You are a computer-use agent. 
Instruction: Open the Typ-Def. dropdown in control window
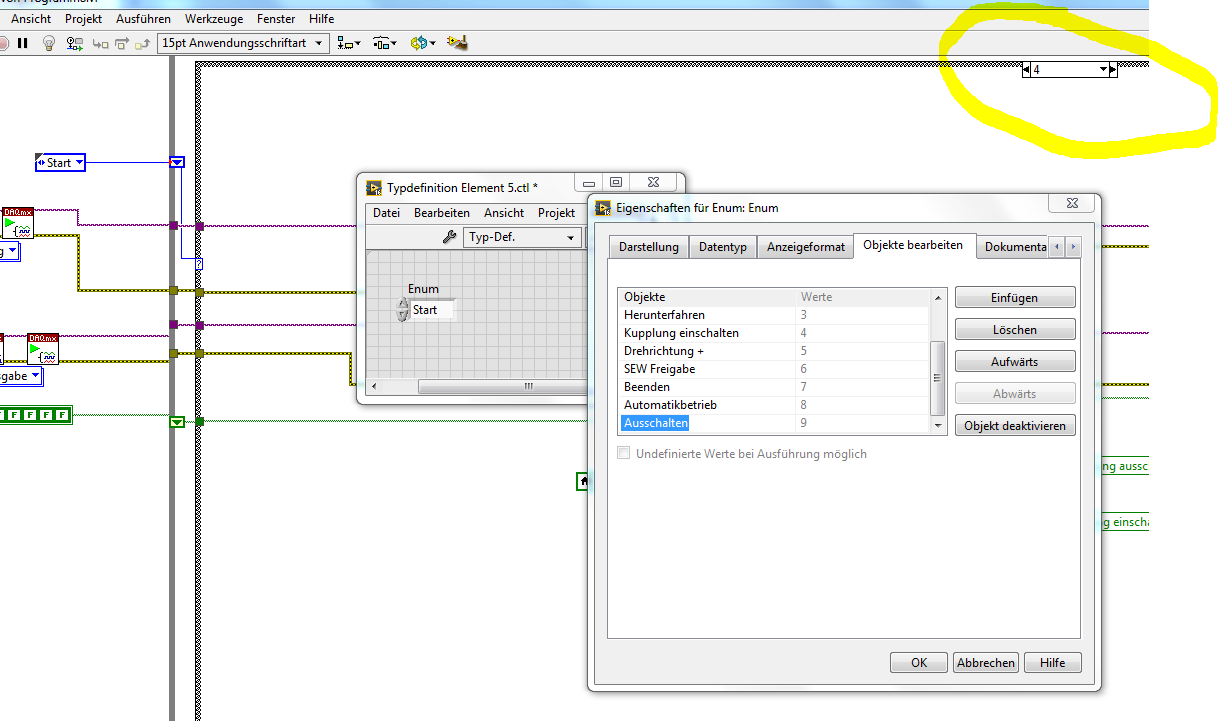[x=523, y=237]
